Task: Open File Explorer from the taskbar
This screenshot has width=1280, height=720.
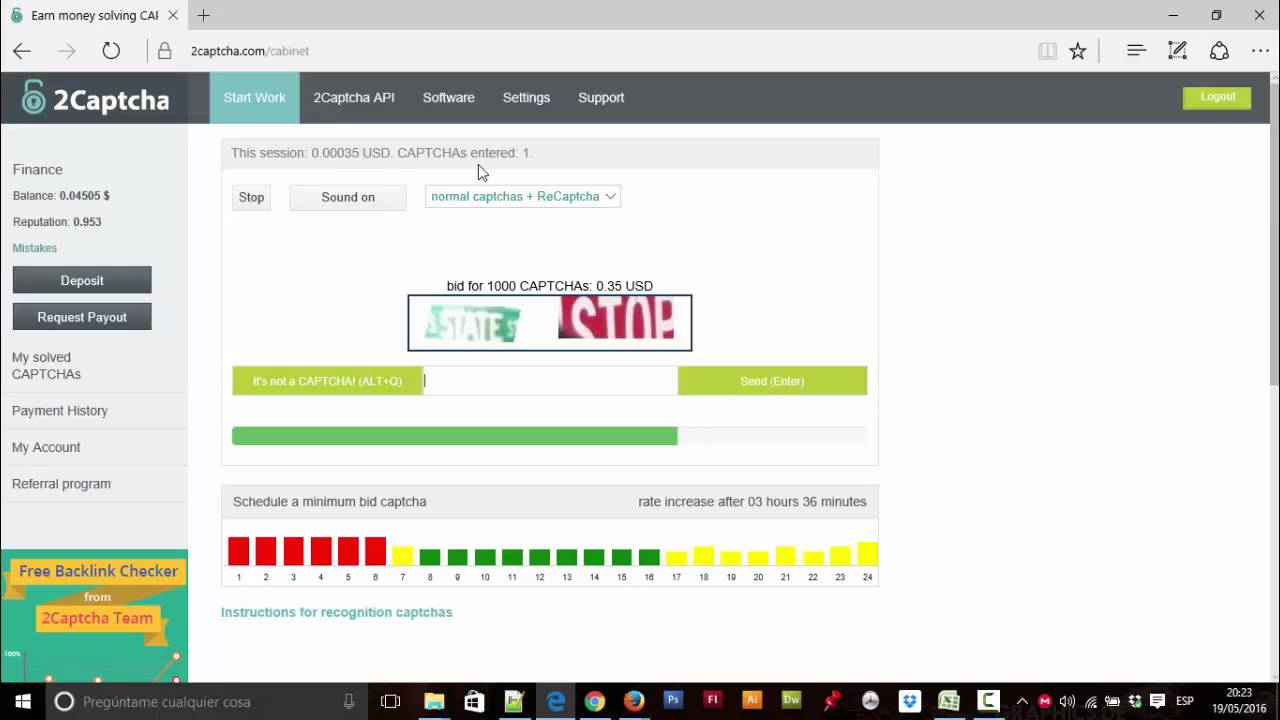Action: 434,702
